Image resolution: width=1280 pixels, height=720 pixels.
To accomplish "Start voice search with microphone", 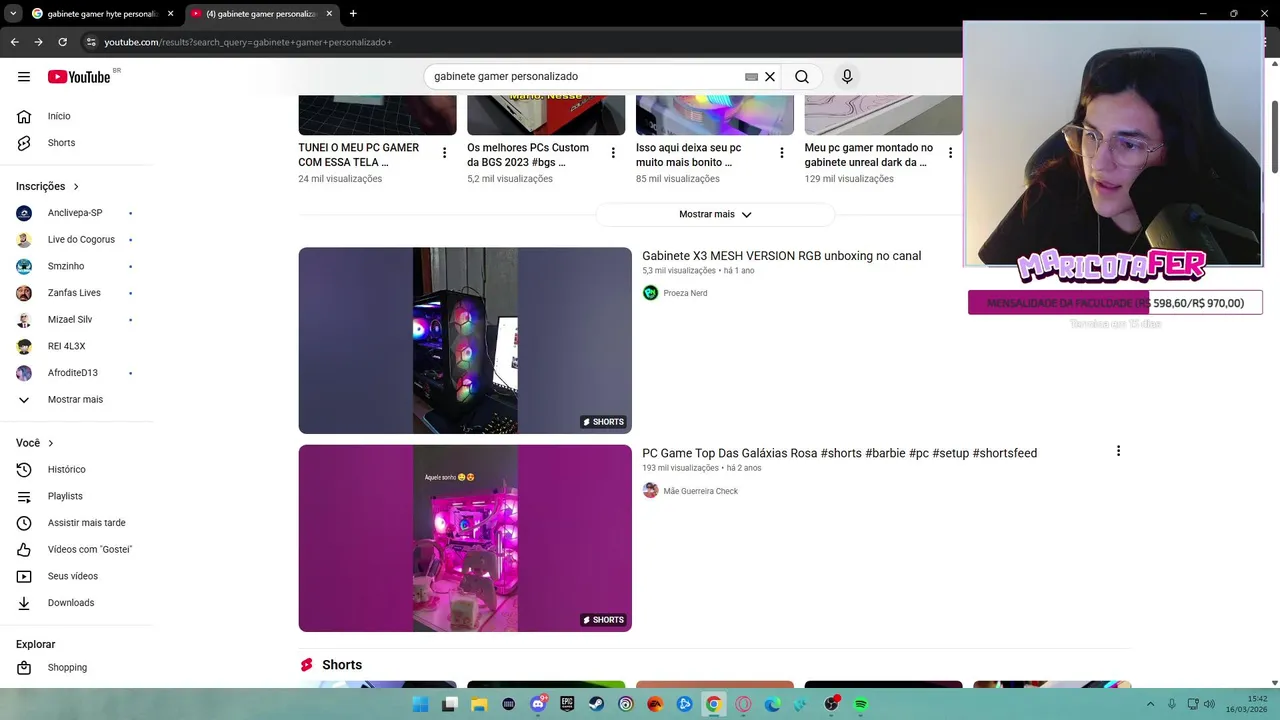I will click(847, 77).
